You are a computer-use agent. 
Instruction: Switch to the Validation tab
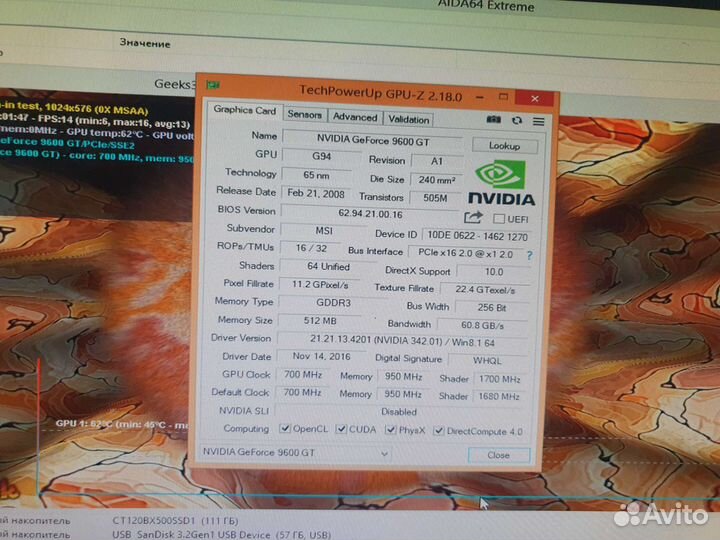coord(408,119)
